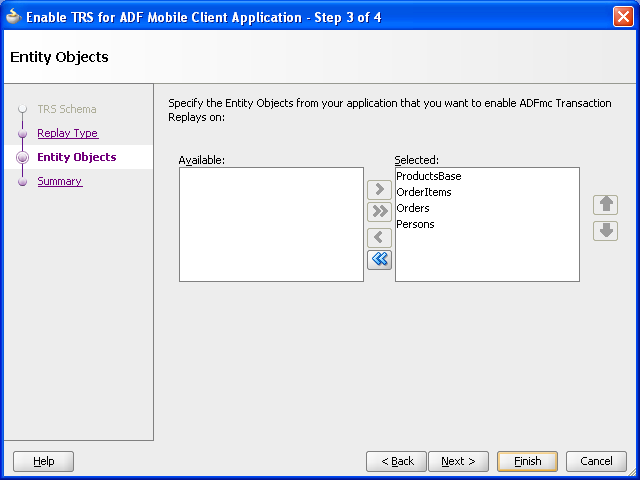This screenshot has height=480, width=640.
Task: Select Persons in the Selected list
Action: point(415,224)
